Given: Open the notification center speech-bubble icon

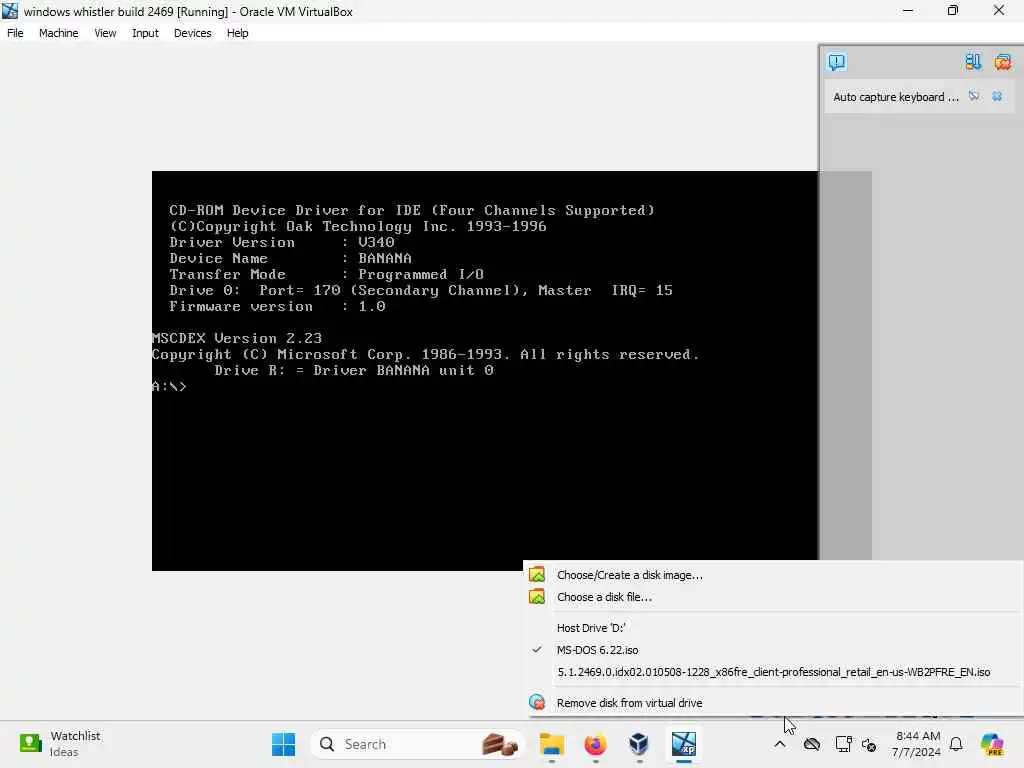Looking at the screenshot, I should click(x=837, y=62).
